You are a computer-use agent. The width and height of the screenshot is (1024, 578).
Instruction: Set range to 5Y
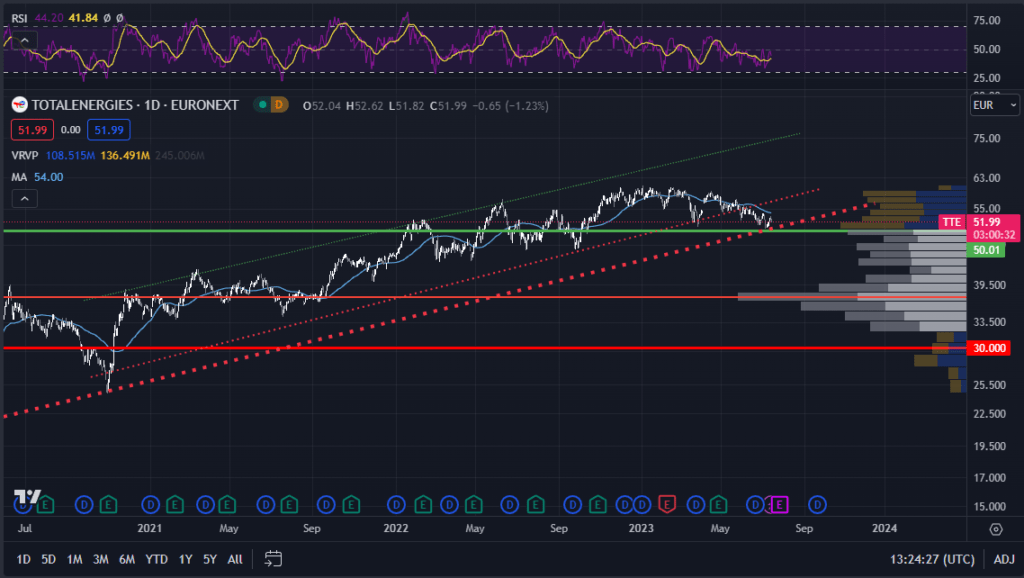pos(210,559)
